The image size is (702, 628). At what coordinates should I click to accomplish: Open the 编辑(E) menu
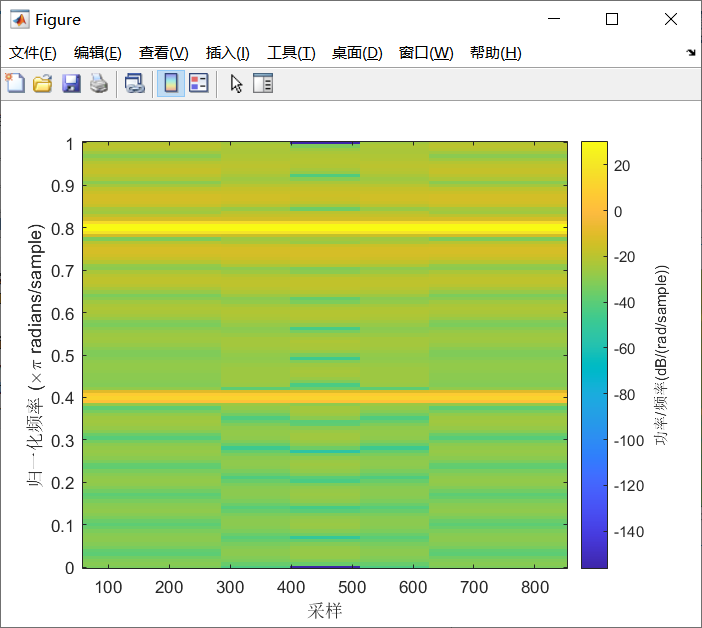tap(98, 53)
